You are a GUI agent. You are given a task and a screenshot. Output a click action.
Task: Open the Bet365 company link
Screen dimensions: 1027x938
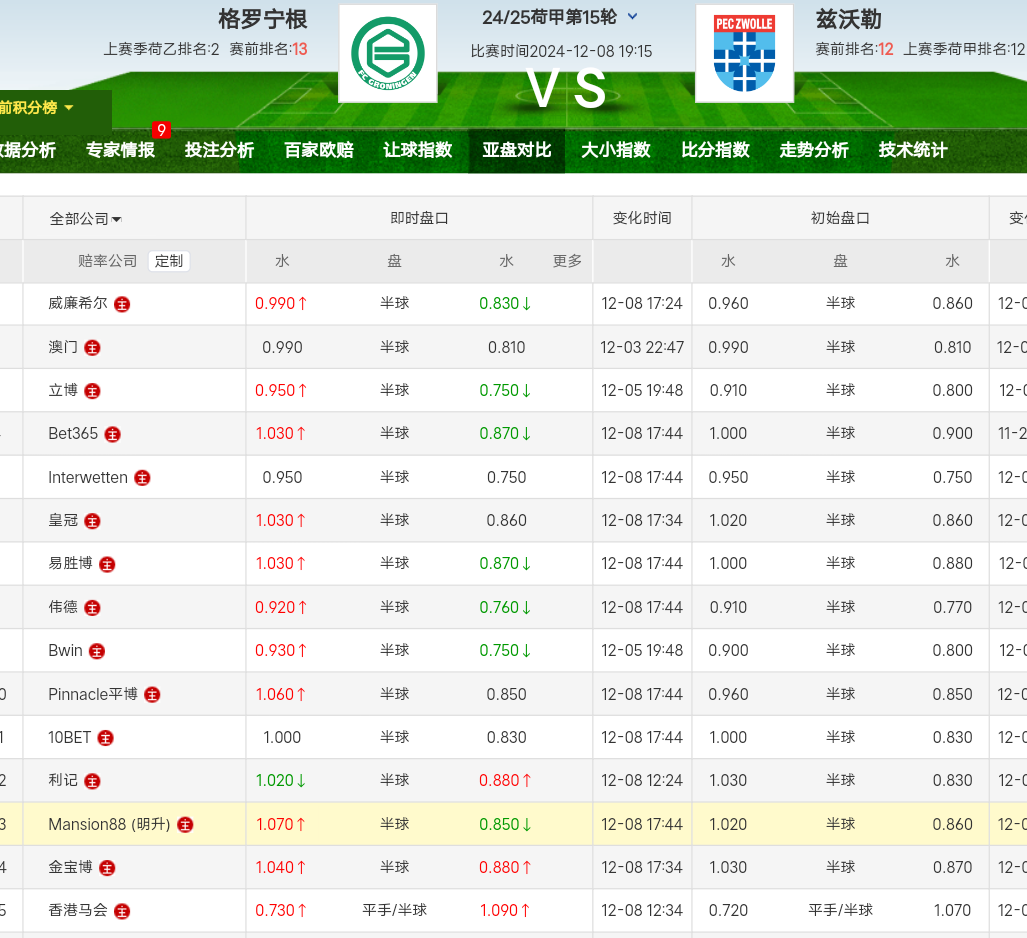click(x=73, y=434)
